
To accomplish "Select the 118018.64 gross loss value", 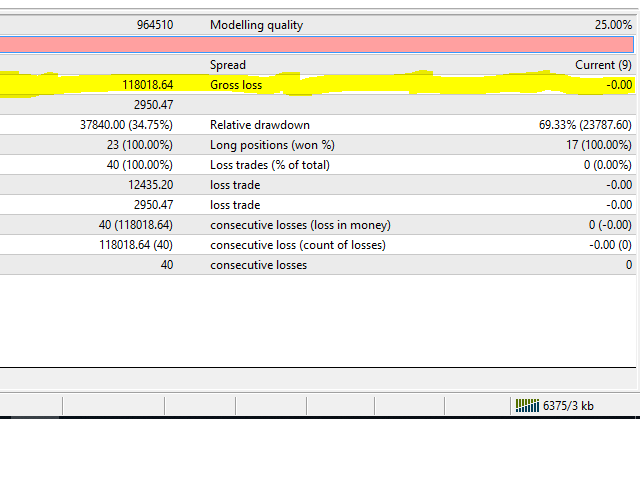I will tap(147, 85).
